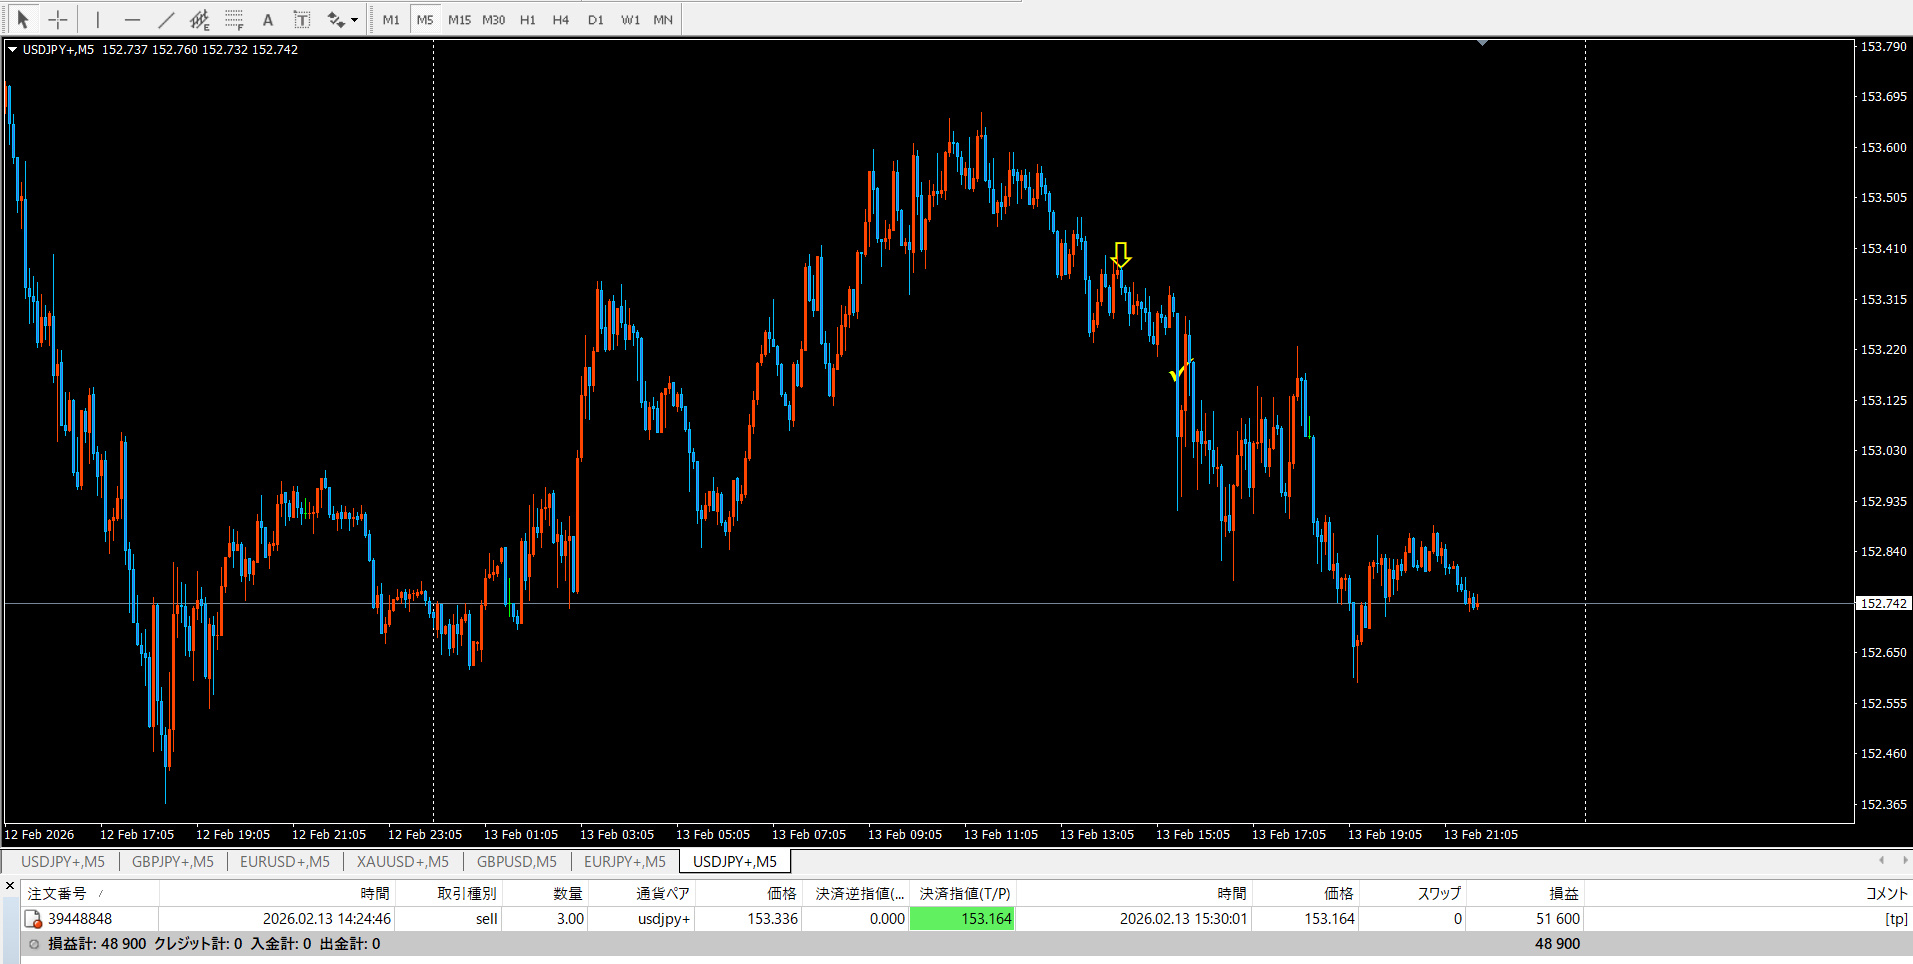Close the terminal panel with X
Viewport: 1913px width, 964px height.
click(10, 886)
